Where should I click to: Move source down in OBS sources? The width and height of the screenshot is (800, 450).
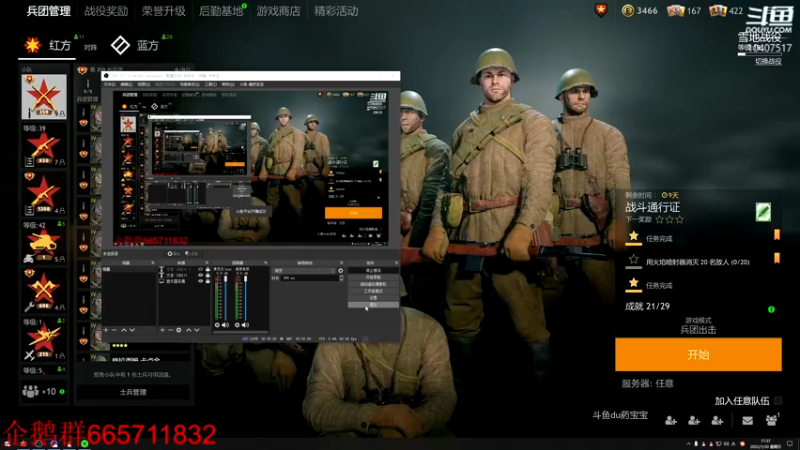point(197,331)
